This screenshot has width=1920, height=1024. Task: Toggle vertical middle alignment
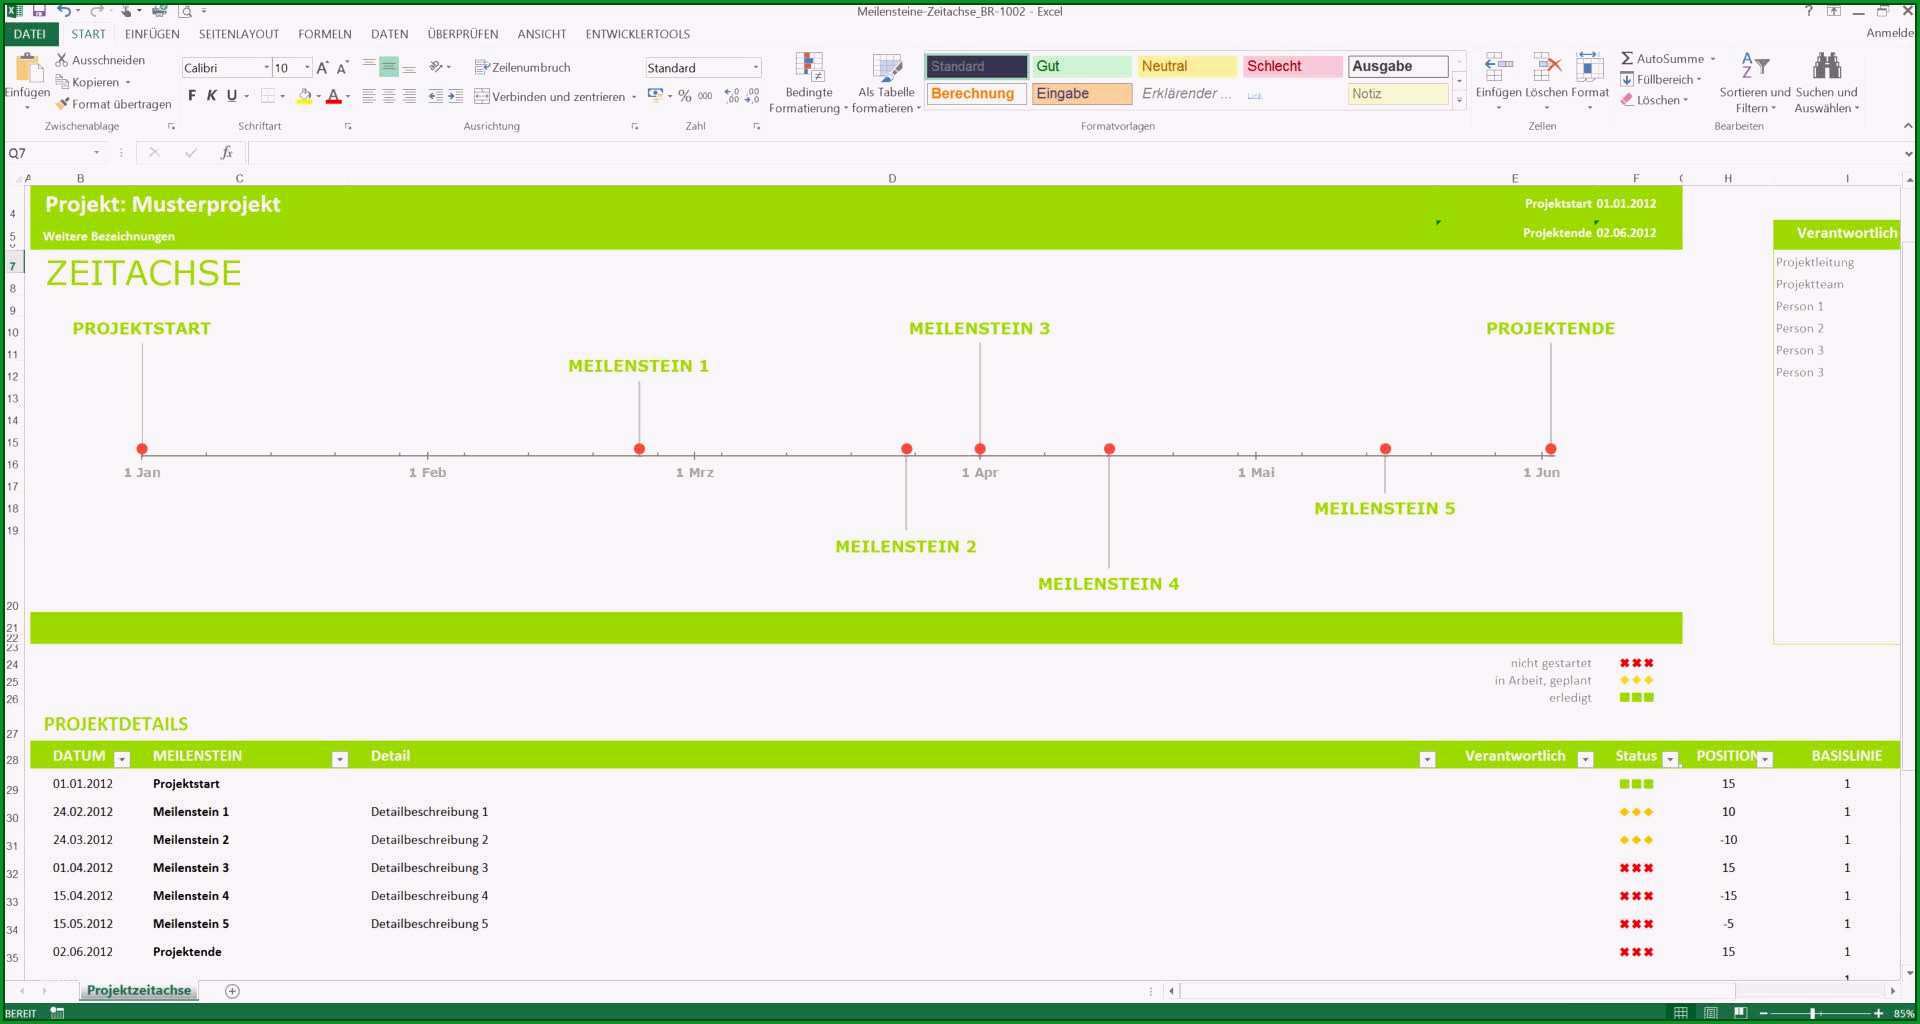coord(389,67)
